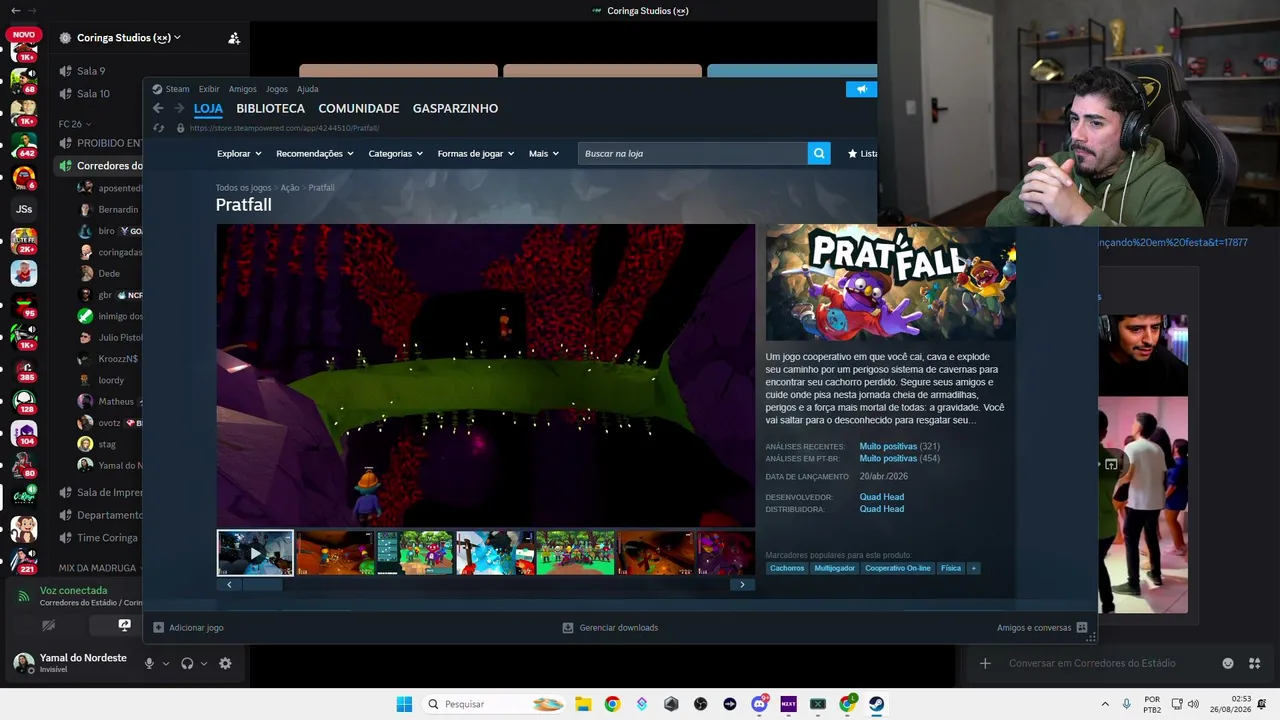Go back in the Steam store browser
The image size is (1280, 720).
point(158,108)
